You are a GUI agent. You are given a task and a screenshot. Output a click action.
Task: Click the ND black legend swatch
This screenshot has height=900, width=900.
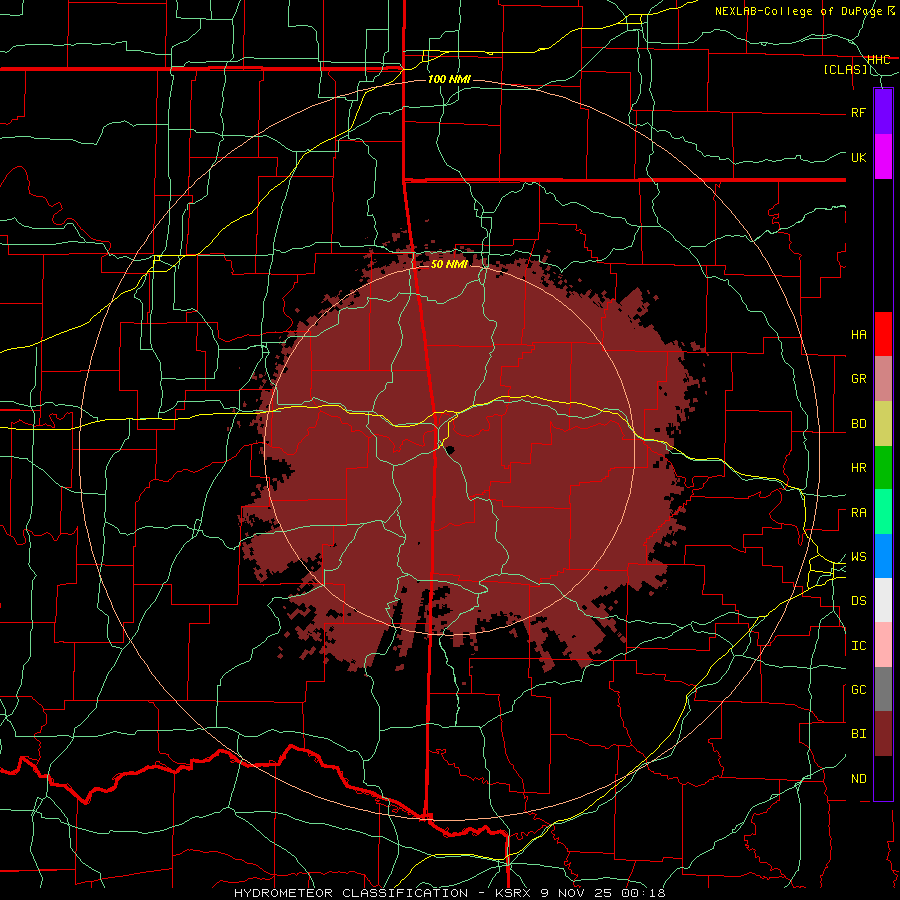(883, 778)
